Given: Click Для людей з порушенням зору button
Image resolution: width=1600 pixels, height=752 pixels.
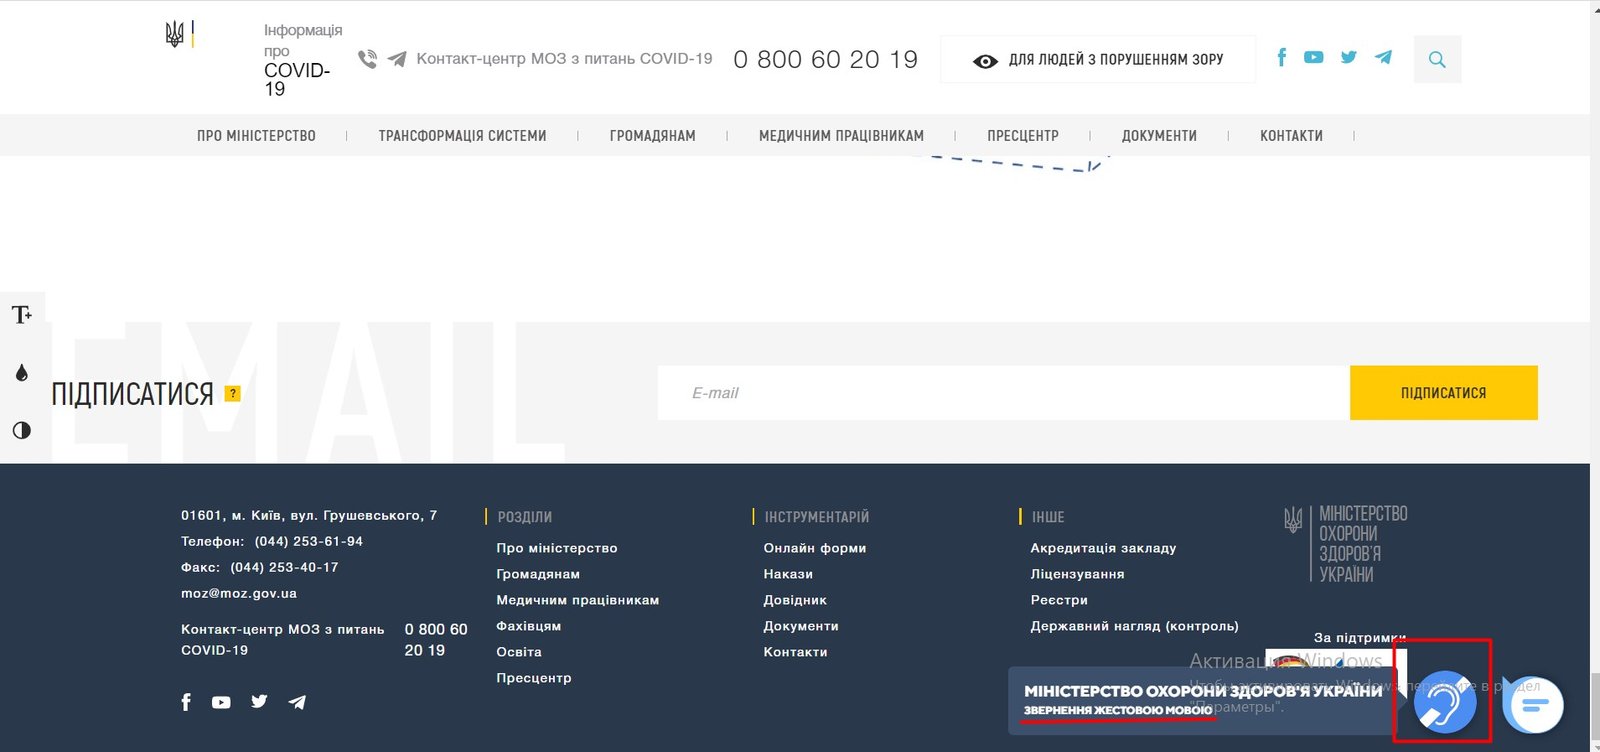Looking at the screenshot, I should tap(1098, 60).
